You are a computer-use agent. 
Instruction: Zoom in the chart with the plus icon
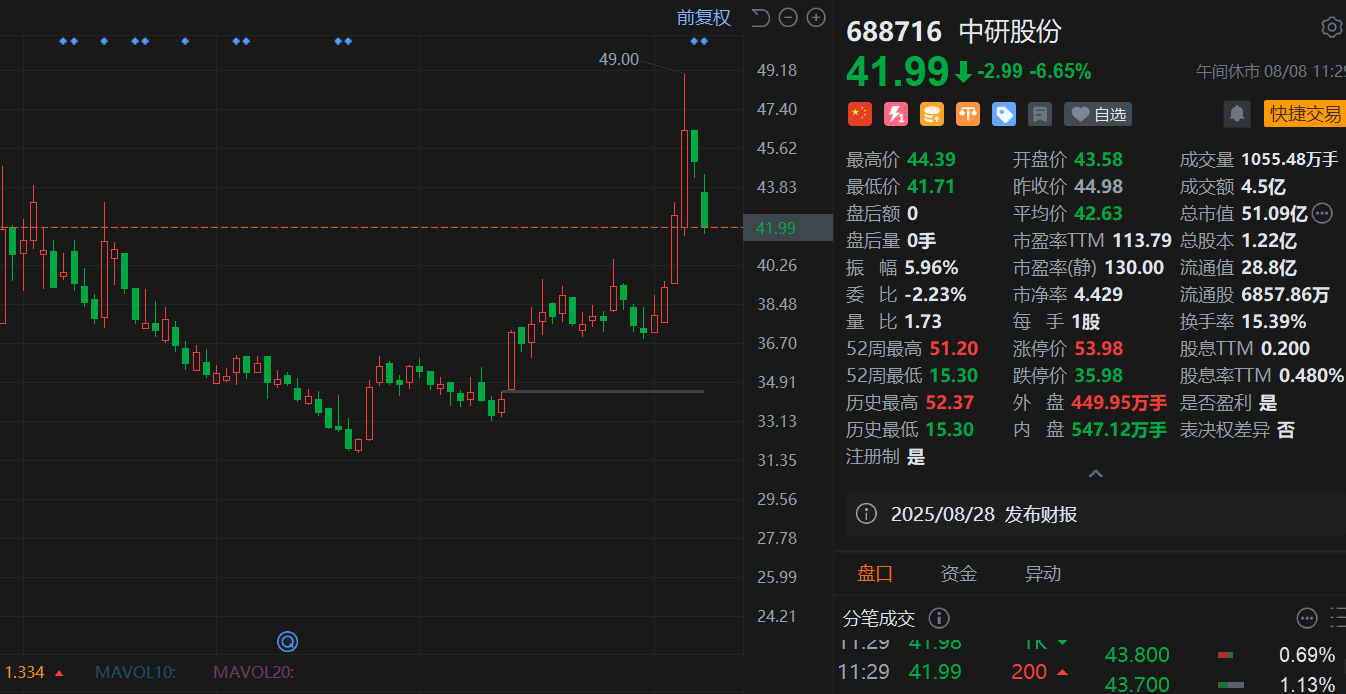816,17
